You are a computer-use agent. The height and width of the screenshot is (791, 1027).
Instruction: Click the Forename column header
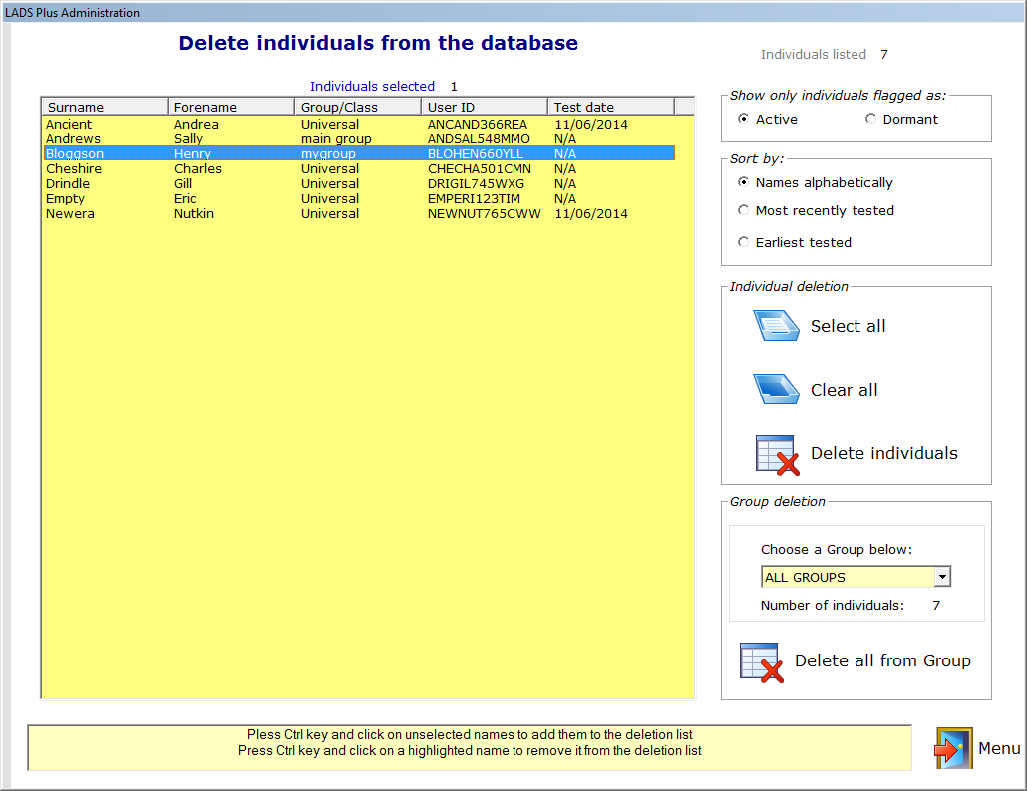(231, 107)
